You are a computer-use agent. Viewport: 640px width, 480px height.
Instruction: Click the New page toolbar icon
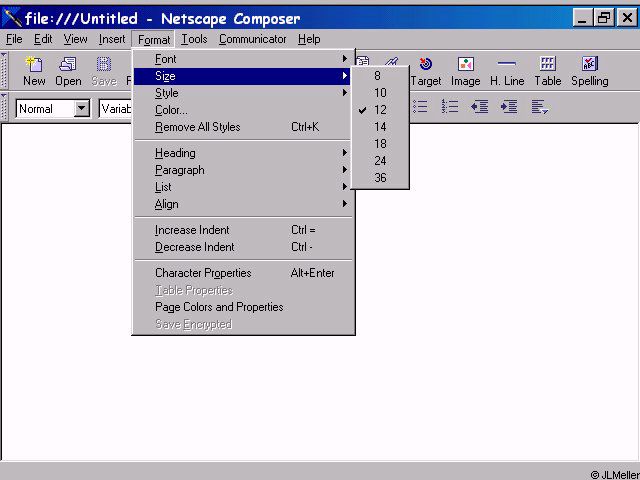click(x=34, y=71)
